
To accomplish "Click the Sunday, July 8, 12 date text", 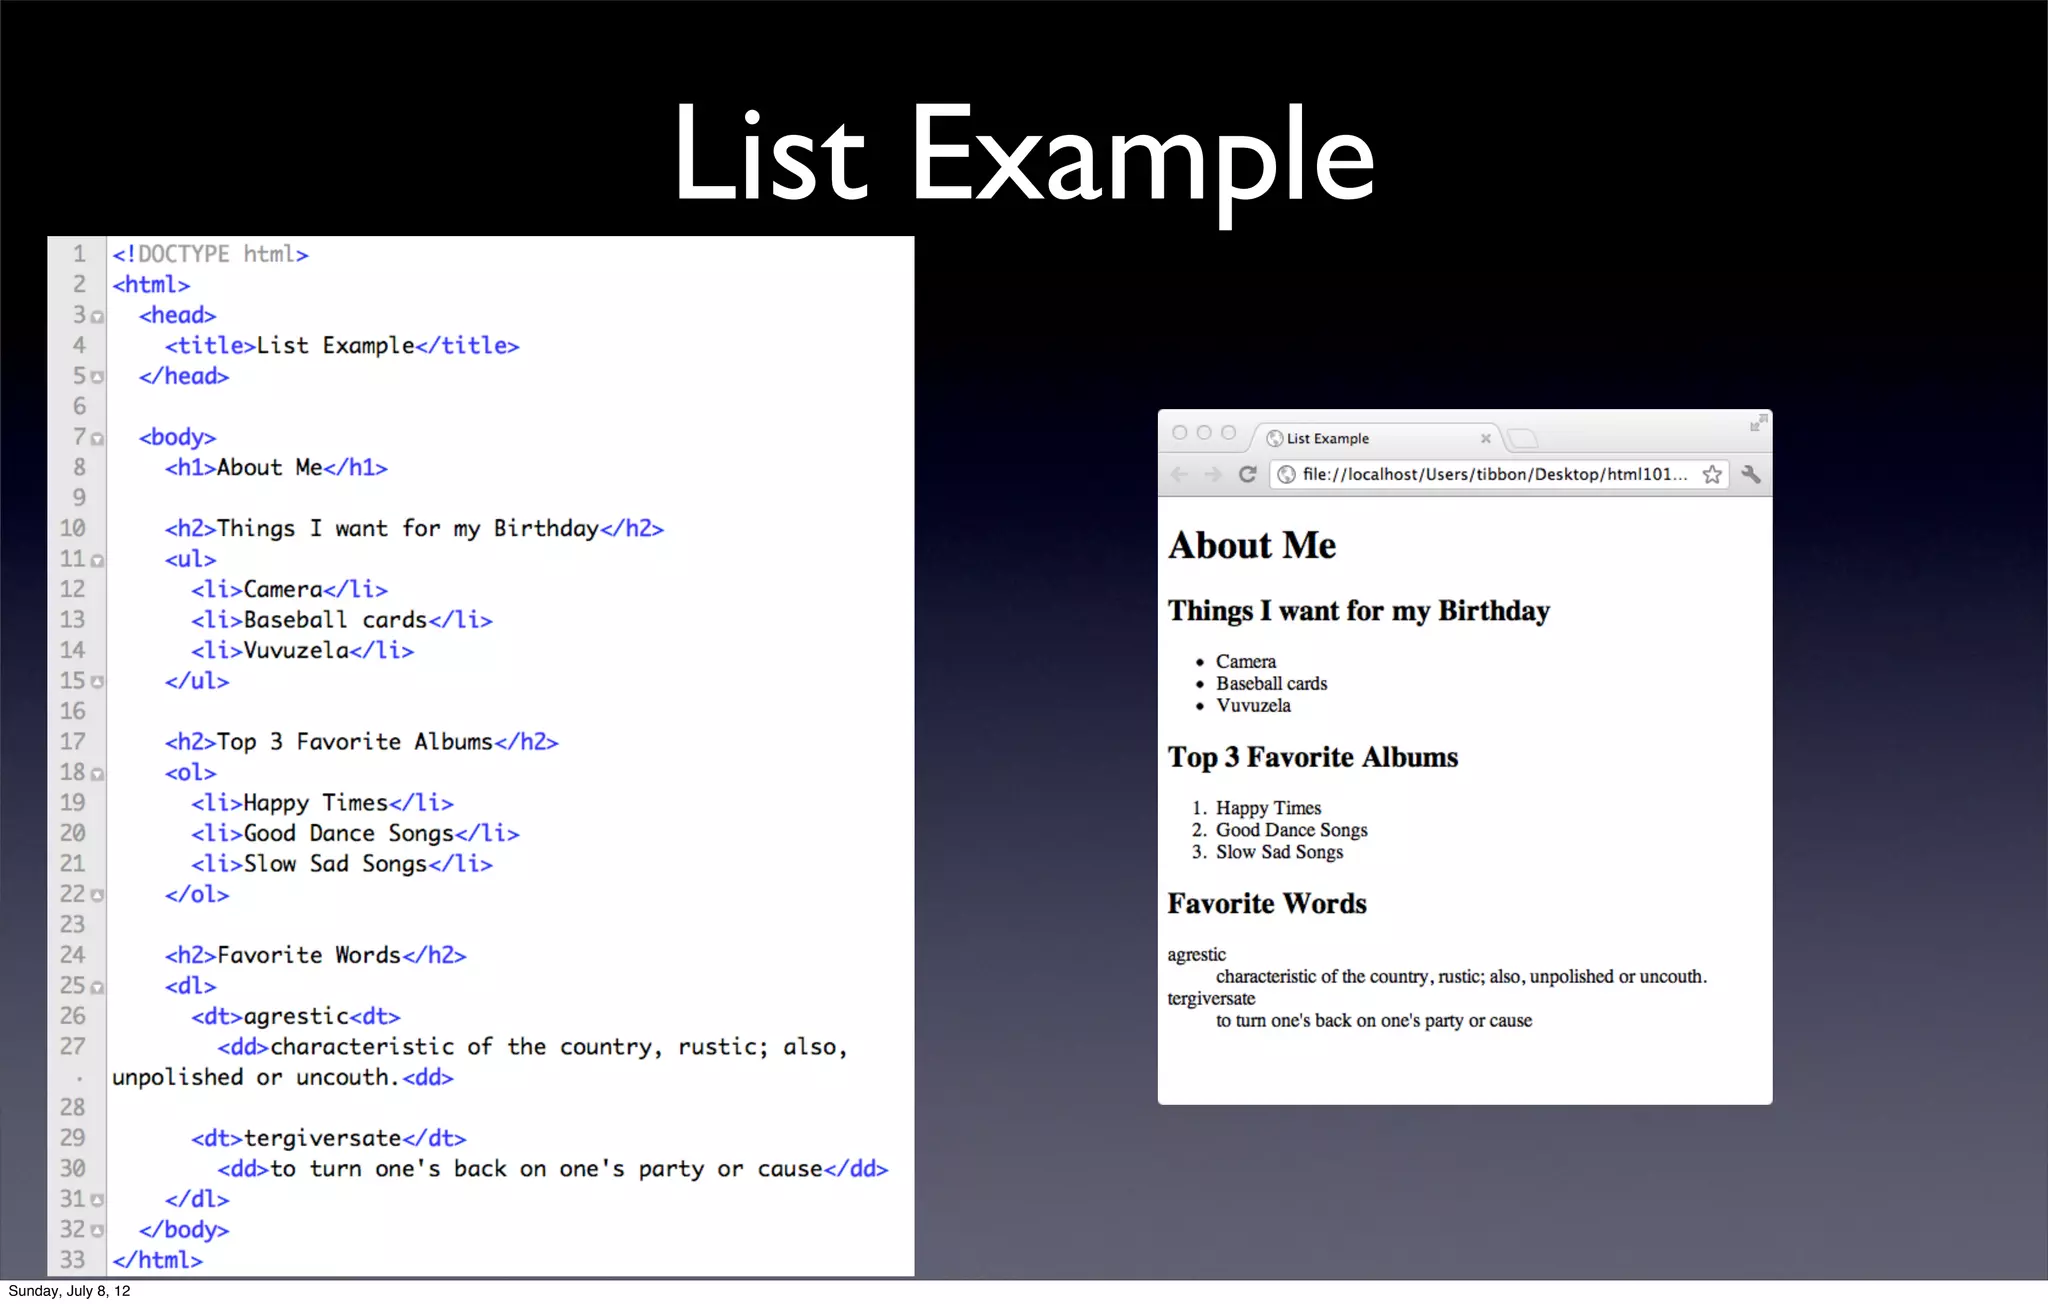I will click(x=69, y=1291).
